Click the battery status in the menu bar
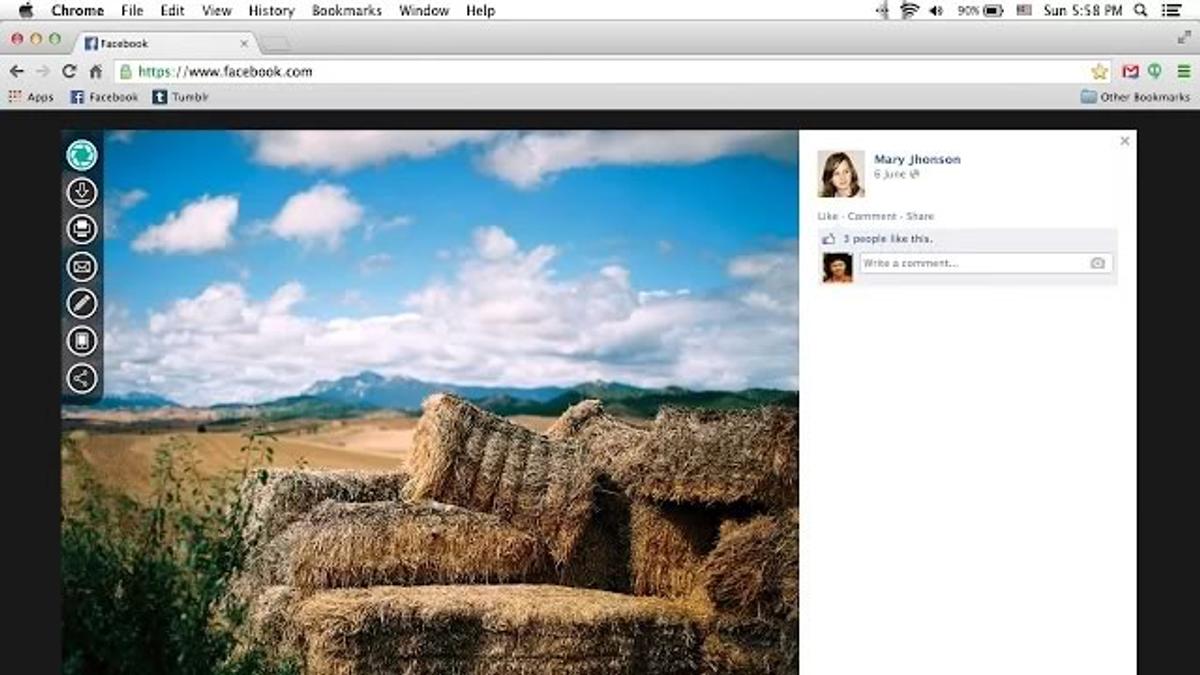Viewport: 1200px width, 675px height. pyautogui.click(x=980, y=10)
